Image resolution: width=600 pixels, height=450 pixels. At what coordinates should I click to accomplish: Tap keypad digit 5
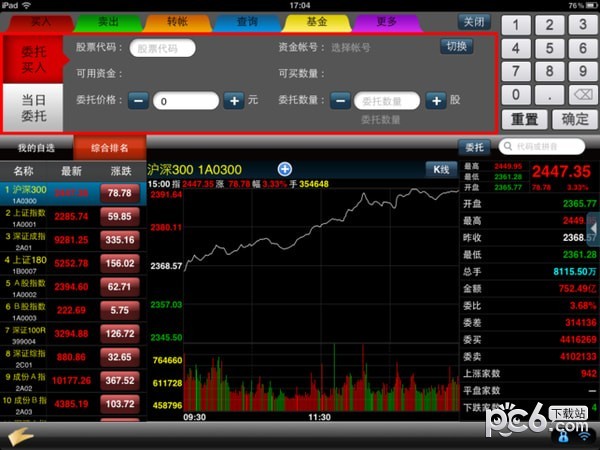pos(549,48)
